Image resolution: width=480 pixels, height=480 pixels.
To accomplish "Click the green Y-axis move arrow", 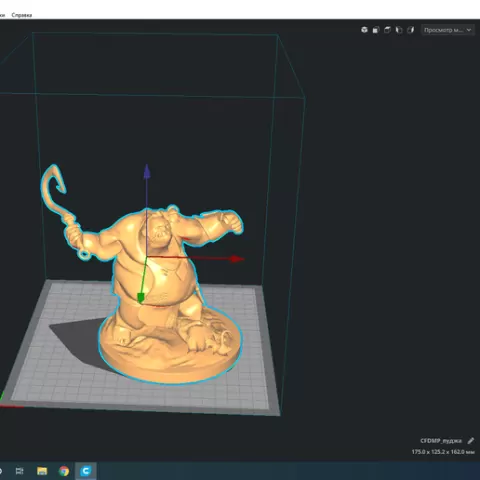I will (141, 298).
